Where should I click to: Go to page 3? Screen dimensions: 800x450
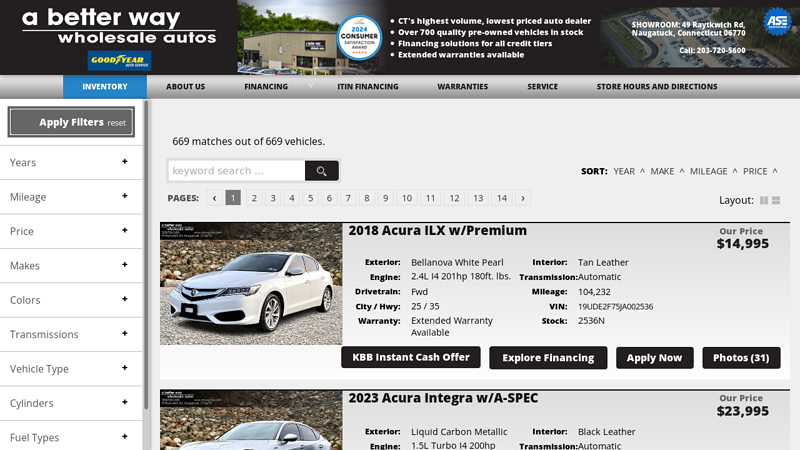(273, 198)
